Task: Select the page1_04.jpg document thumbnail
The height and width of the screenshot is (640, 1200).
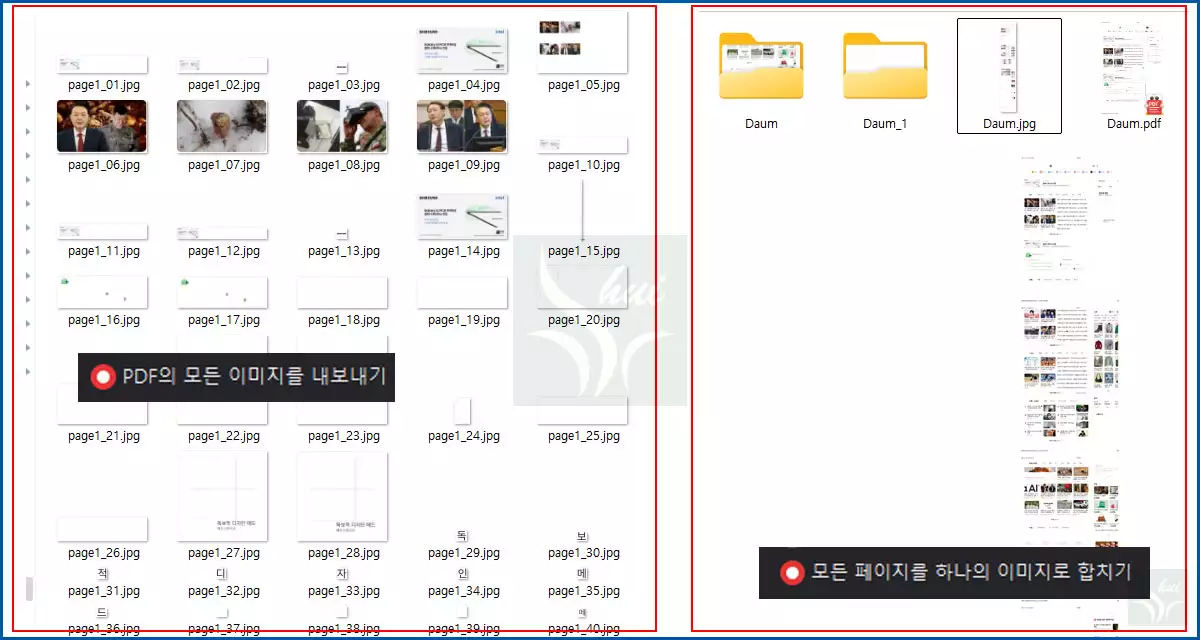Action: (461, 48)
